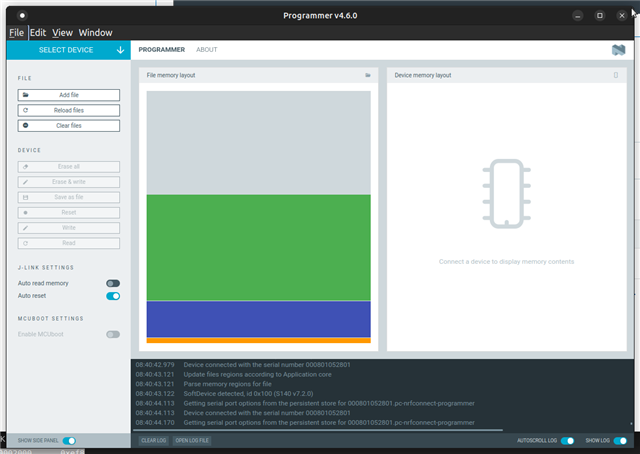Click the down arrow on Select Device
The width and height of the screenshot is (640, 454).
pyautogui.click(x=120, y=50)
